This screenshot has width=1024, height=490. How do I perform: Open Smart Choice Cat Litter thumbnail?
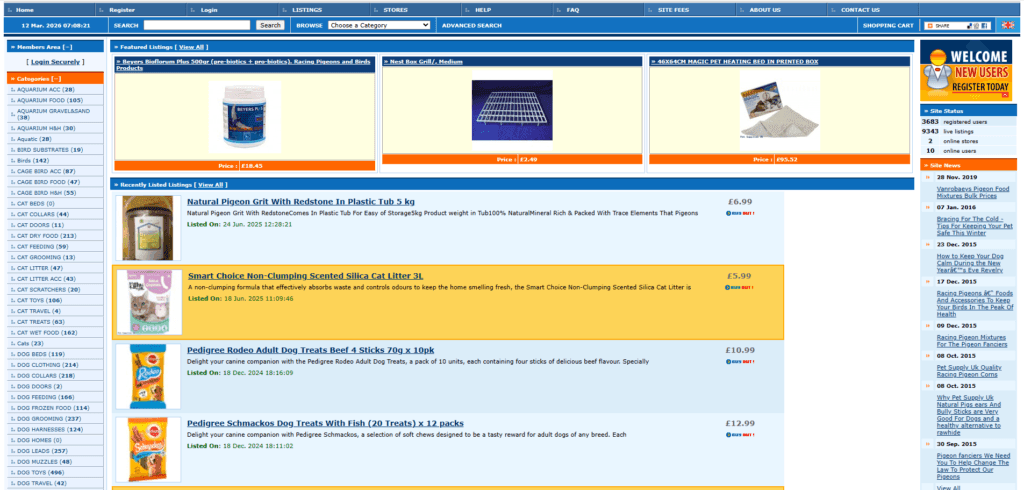148,302
